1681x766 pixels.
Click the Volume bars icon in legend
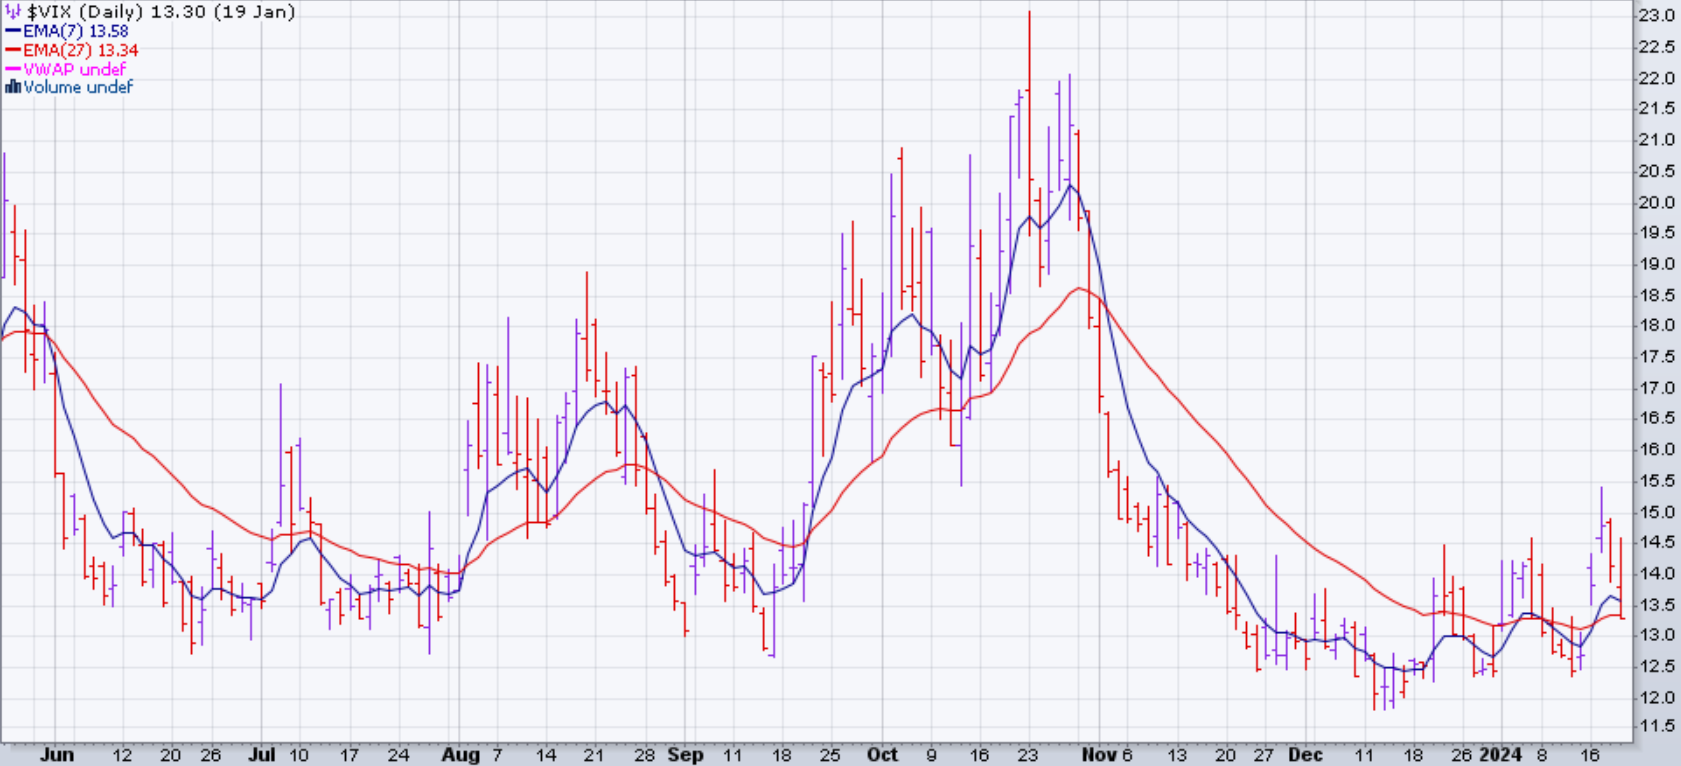point(13,87)
